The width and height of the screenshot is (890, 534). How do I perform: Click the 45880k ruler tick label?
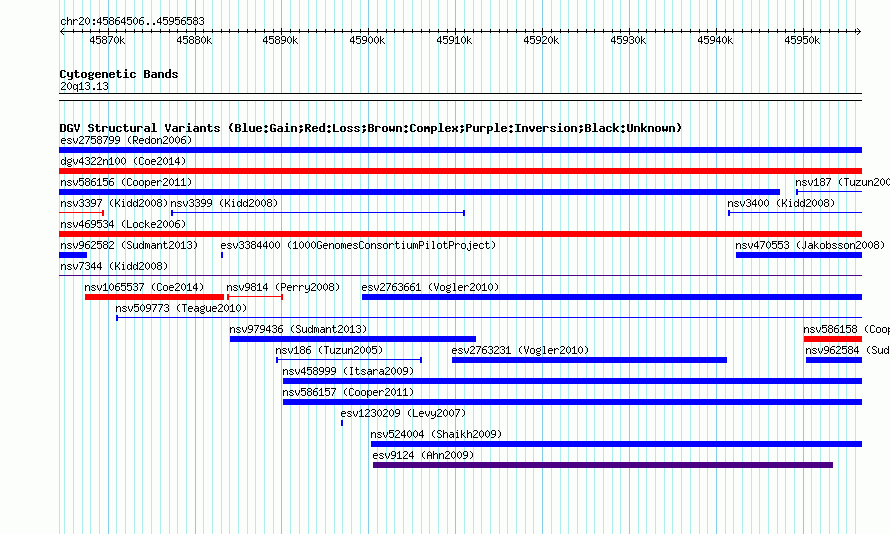tap(194, 40)
